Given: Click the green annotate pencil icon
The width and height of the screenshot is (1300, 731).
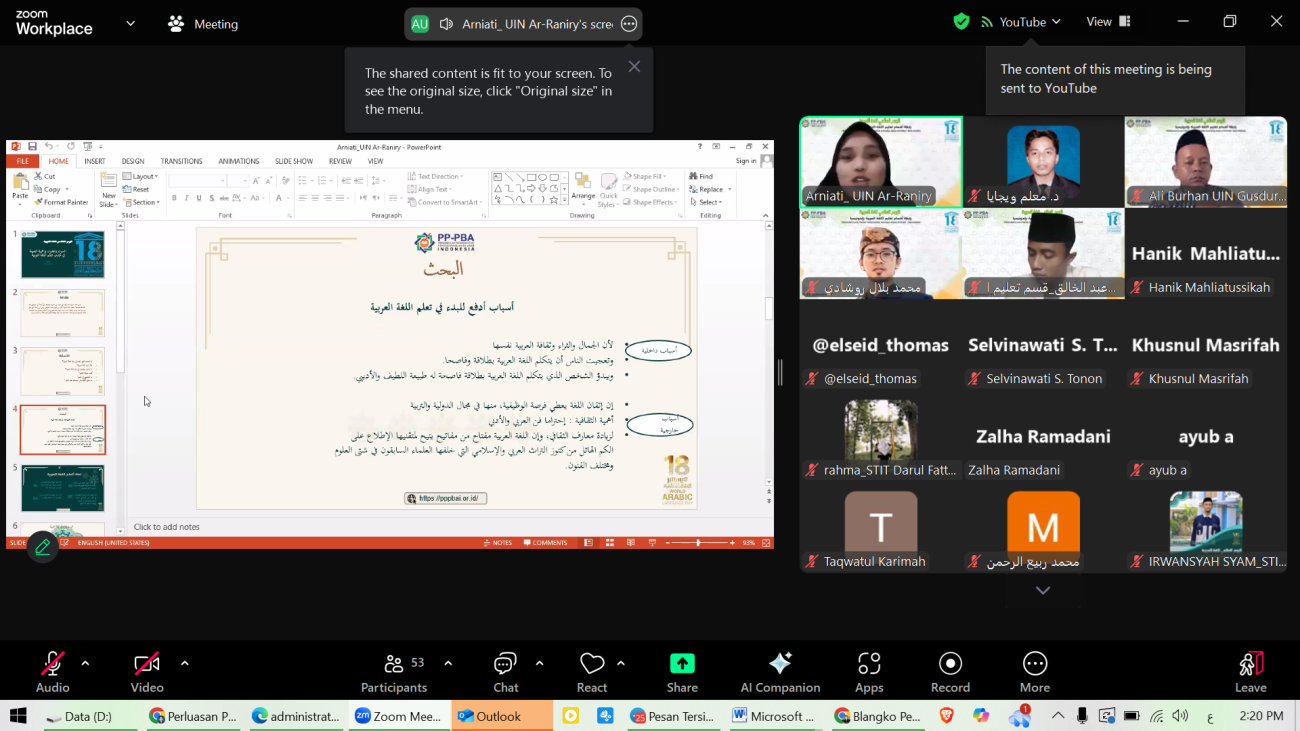Looking at the screenshot, I should [x=42, y=547].
